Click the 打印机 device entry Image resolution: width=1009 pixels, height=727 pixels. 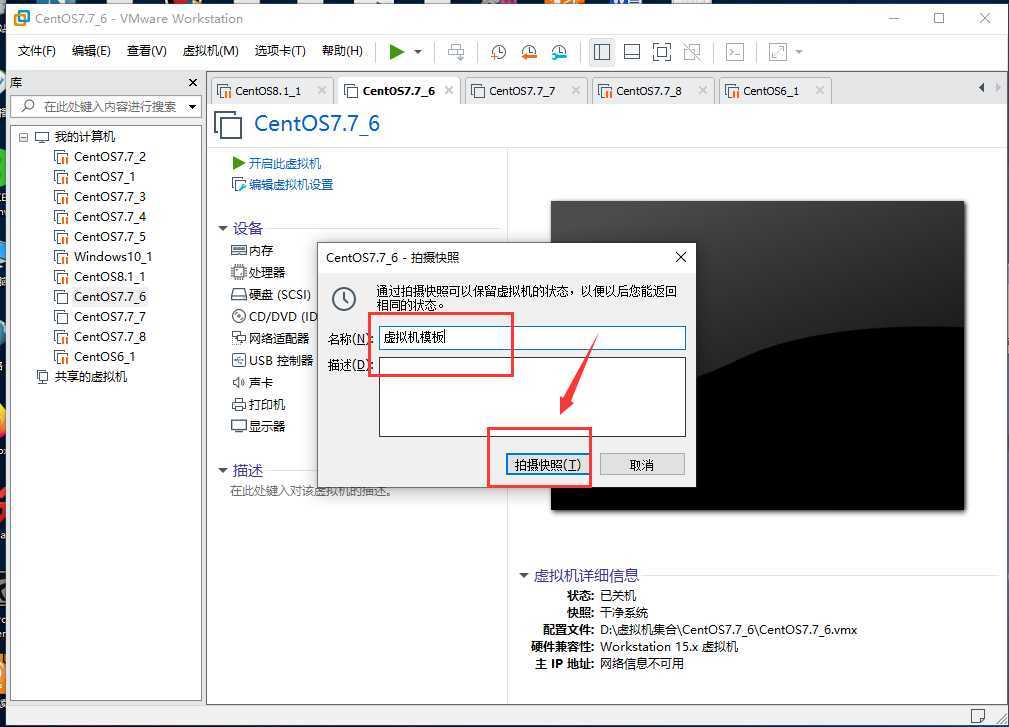coord(258,404)
